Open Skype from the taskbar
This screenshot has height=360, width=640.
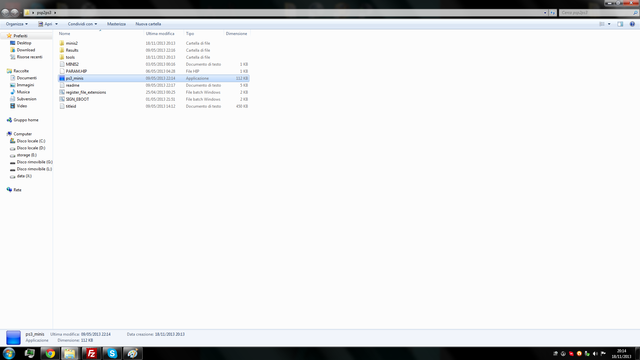112,353
